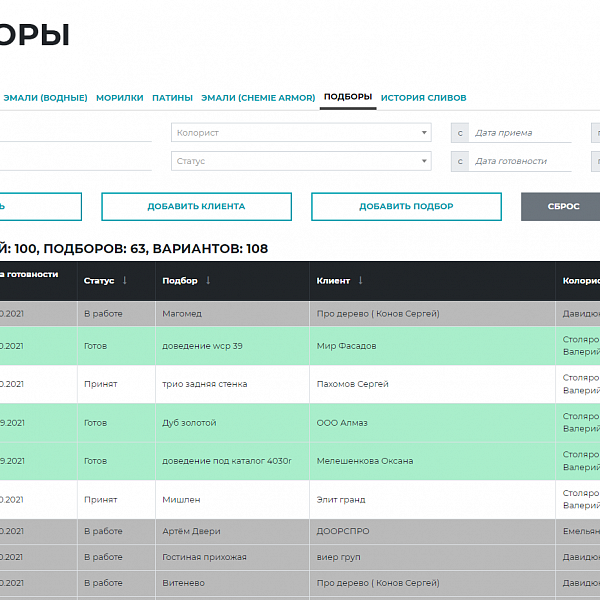Sort by Клиент using header arrow

pos(360,281)
